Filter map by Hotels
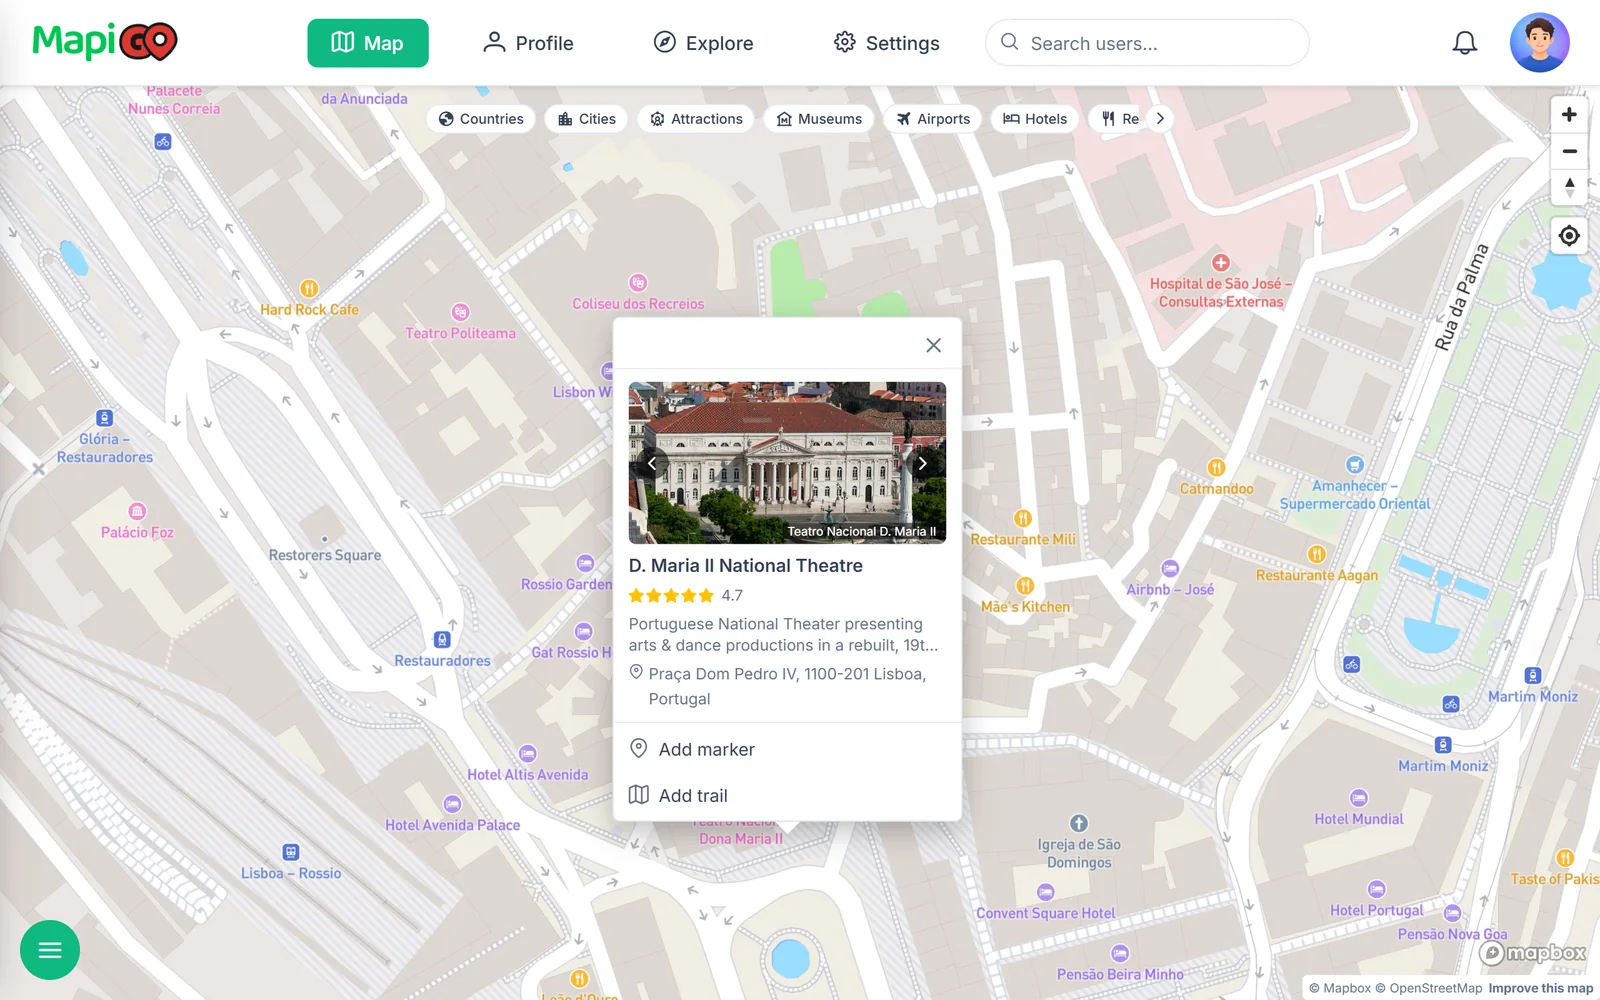 (1035, 119)
